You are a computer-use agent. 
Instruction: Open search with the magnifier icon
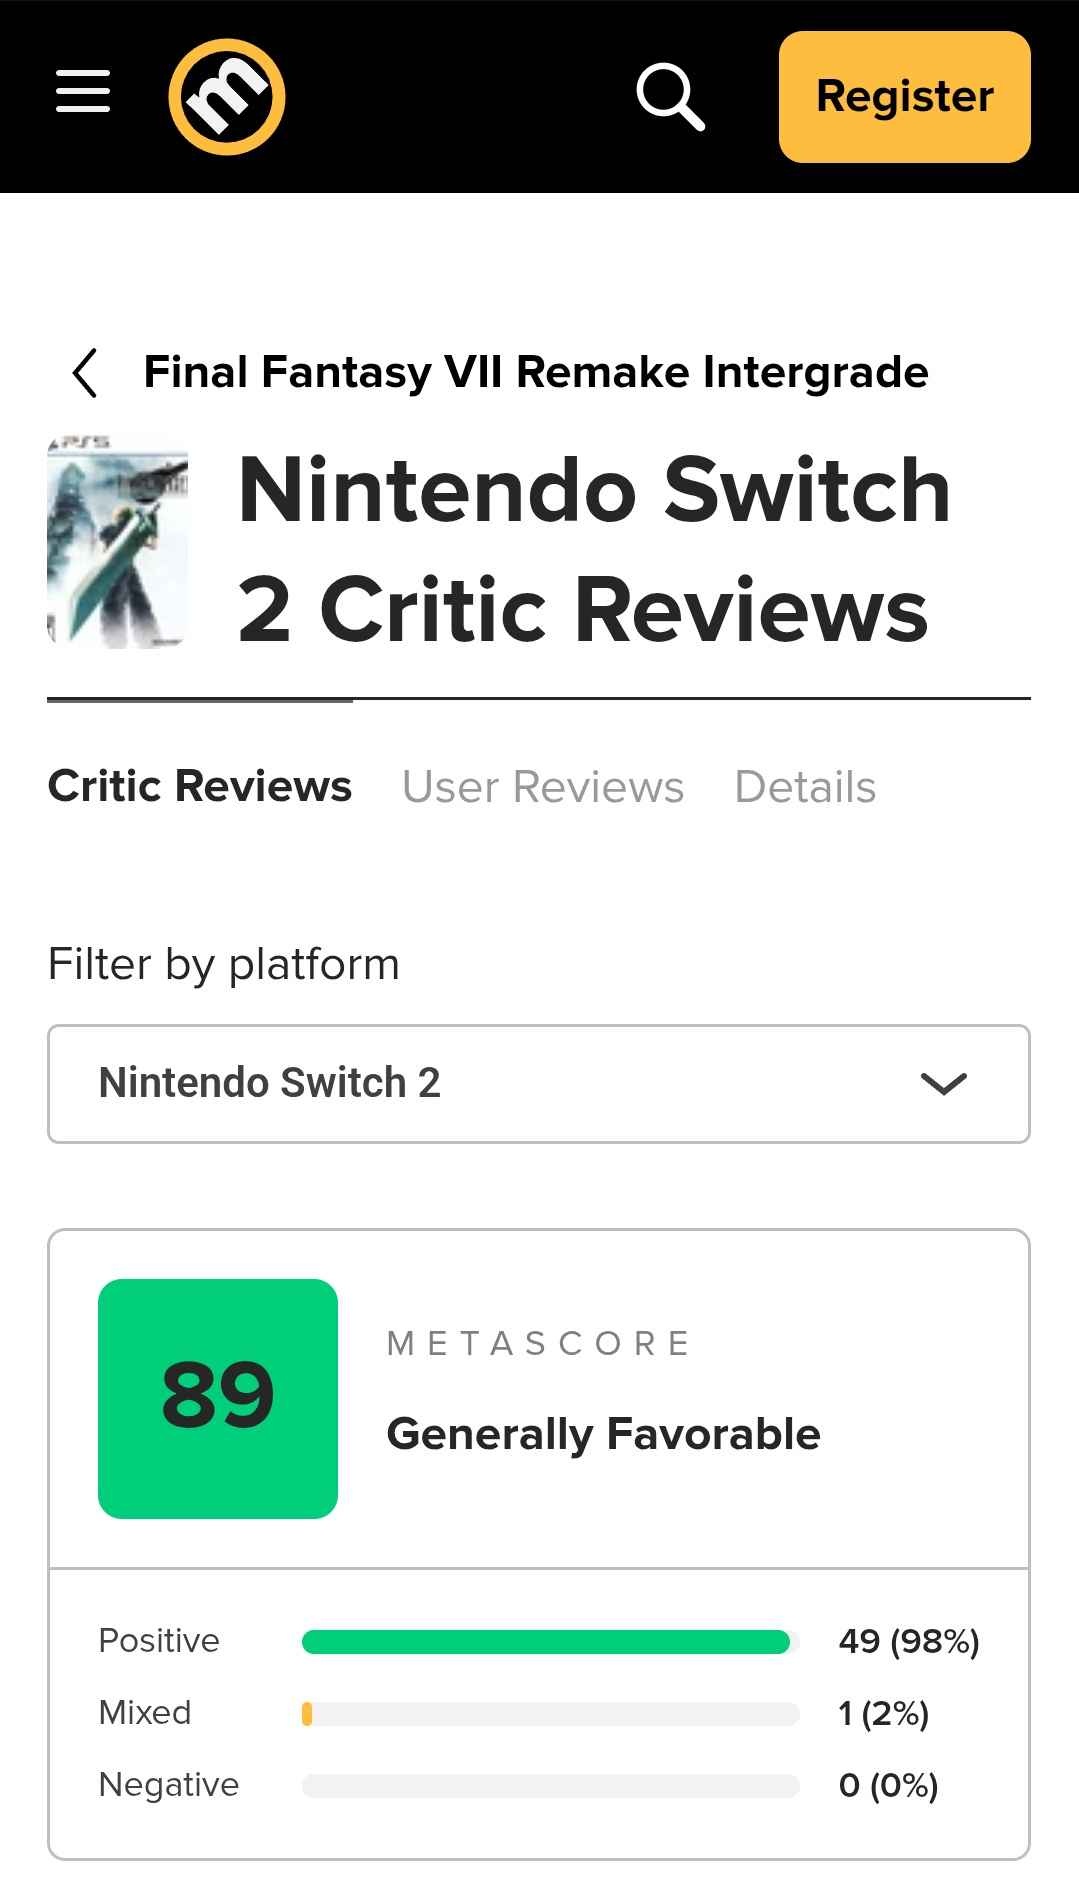(x=670, y=97)
